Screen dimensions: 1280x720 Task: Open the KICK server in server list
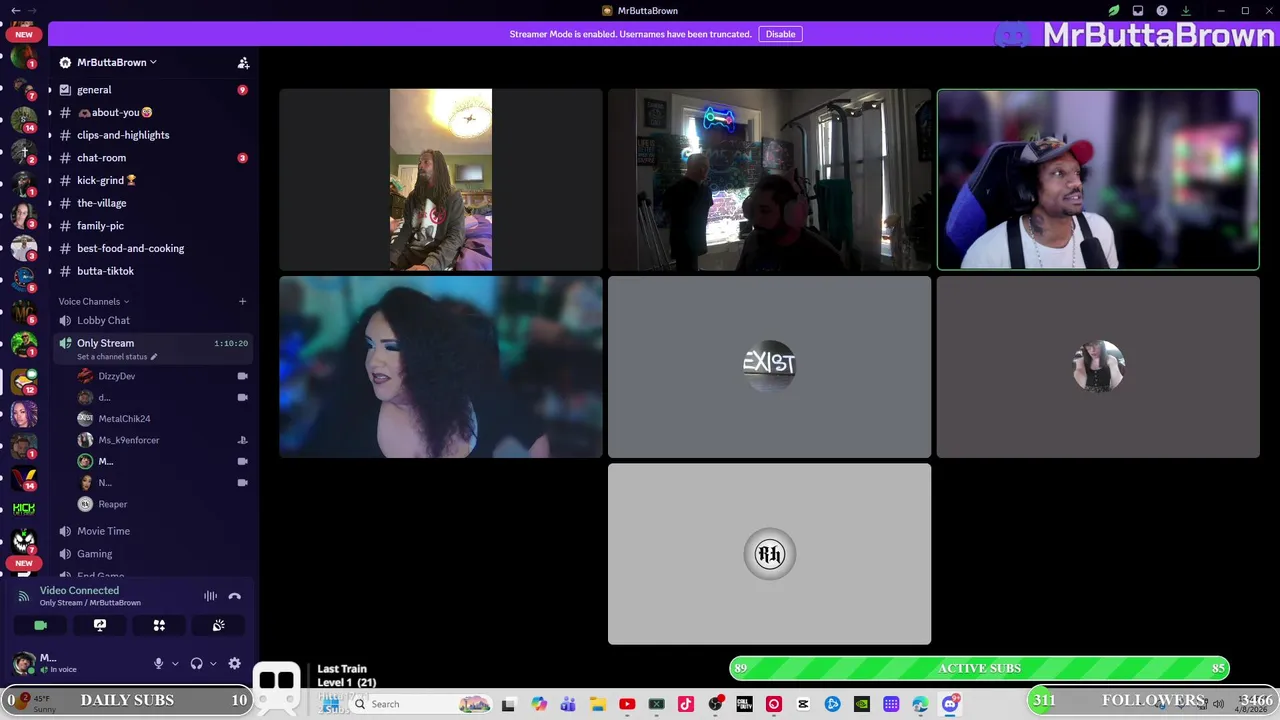coord(24,509)
